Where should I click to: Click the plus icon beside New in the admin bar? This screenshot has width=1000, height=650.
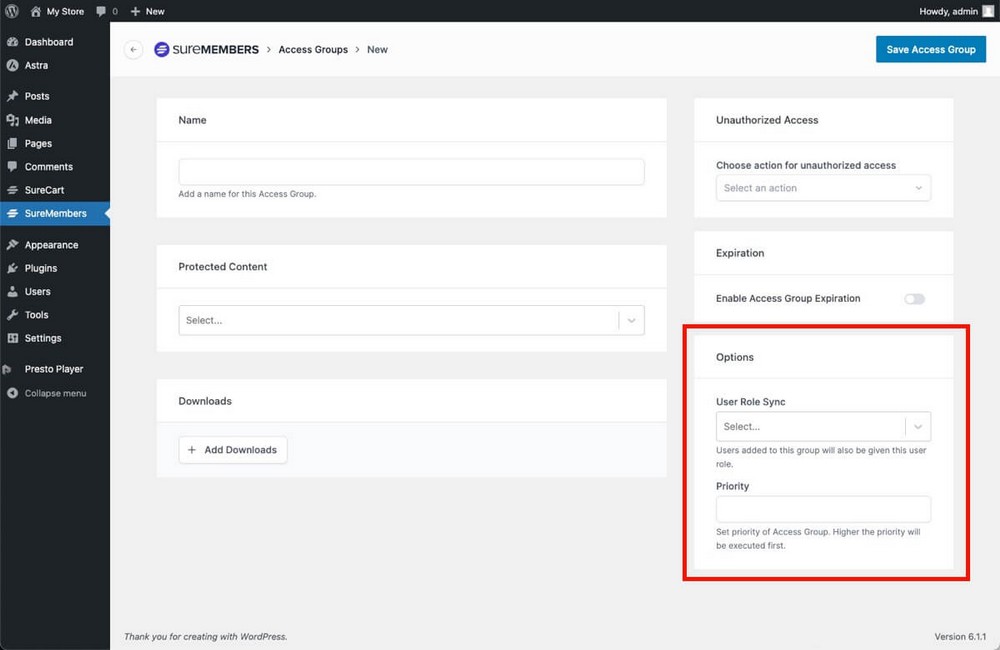135,11
